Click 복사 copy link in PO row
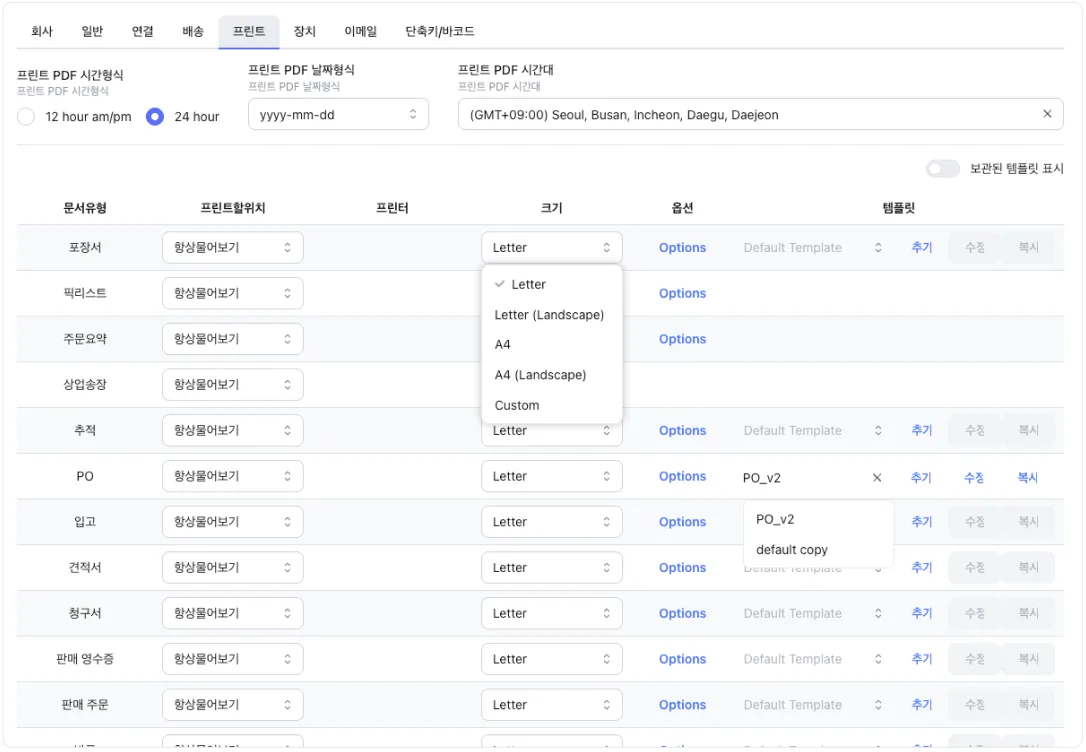The image size is (1086, 752). click(x=1028, y=477)
